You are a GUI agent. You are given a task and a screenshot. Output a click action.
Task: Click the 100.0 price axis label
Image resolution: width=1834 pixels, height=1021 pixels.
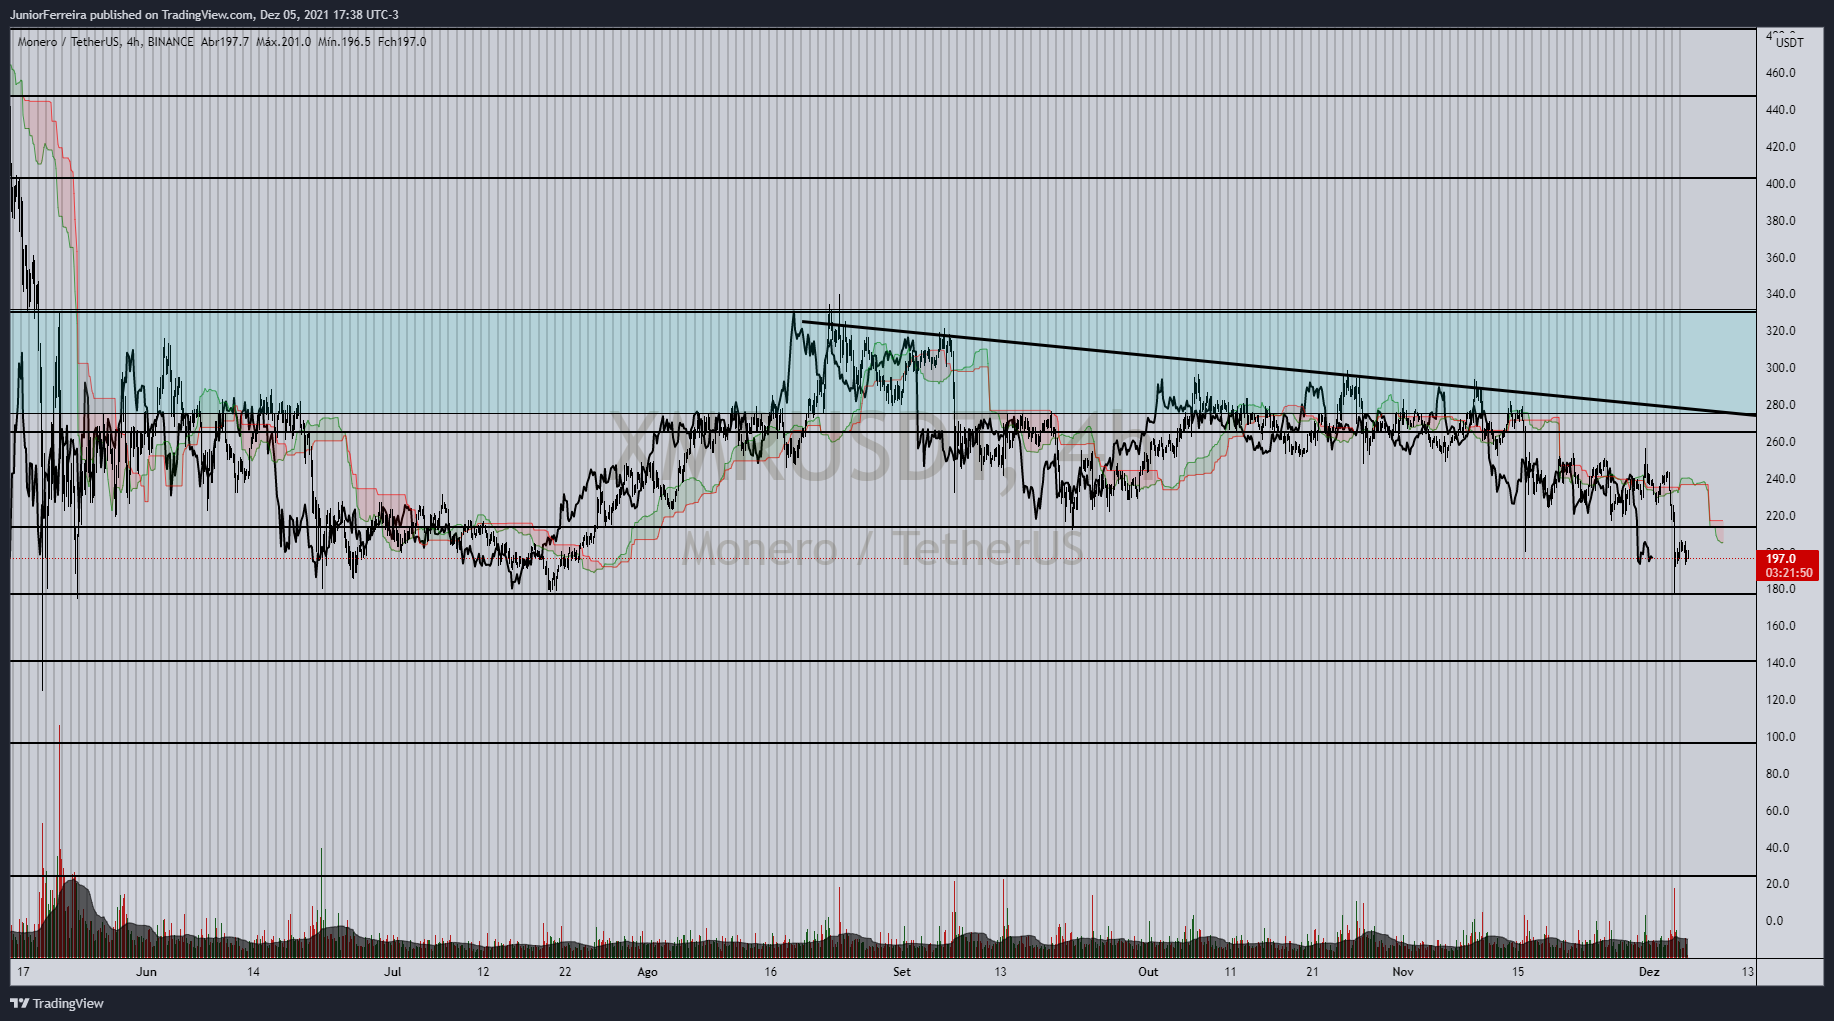pos(1781,737)
